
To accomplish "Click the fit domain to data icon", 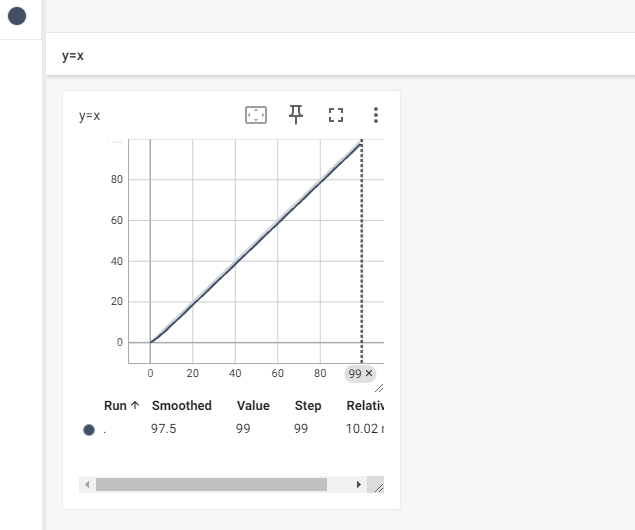I will tap(256, 115).
